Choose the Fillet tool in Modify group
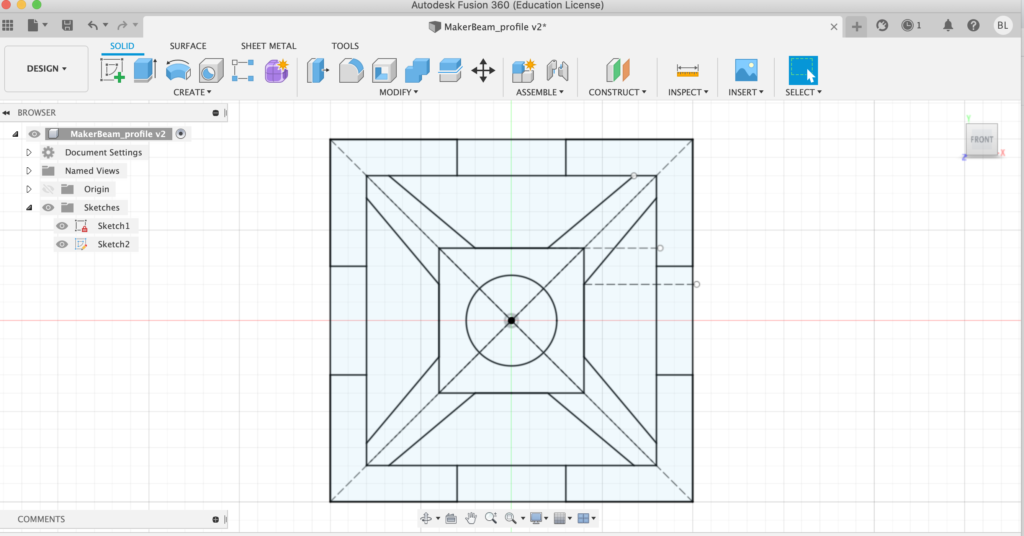 coord(351,70)
